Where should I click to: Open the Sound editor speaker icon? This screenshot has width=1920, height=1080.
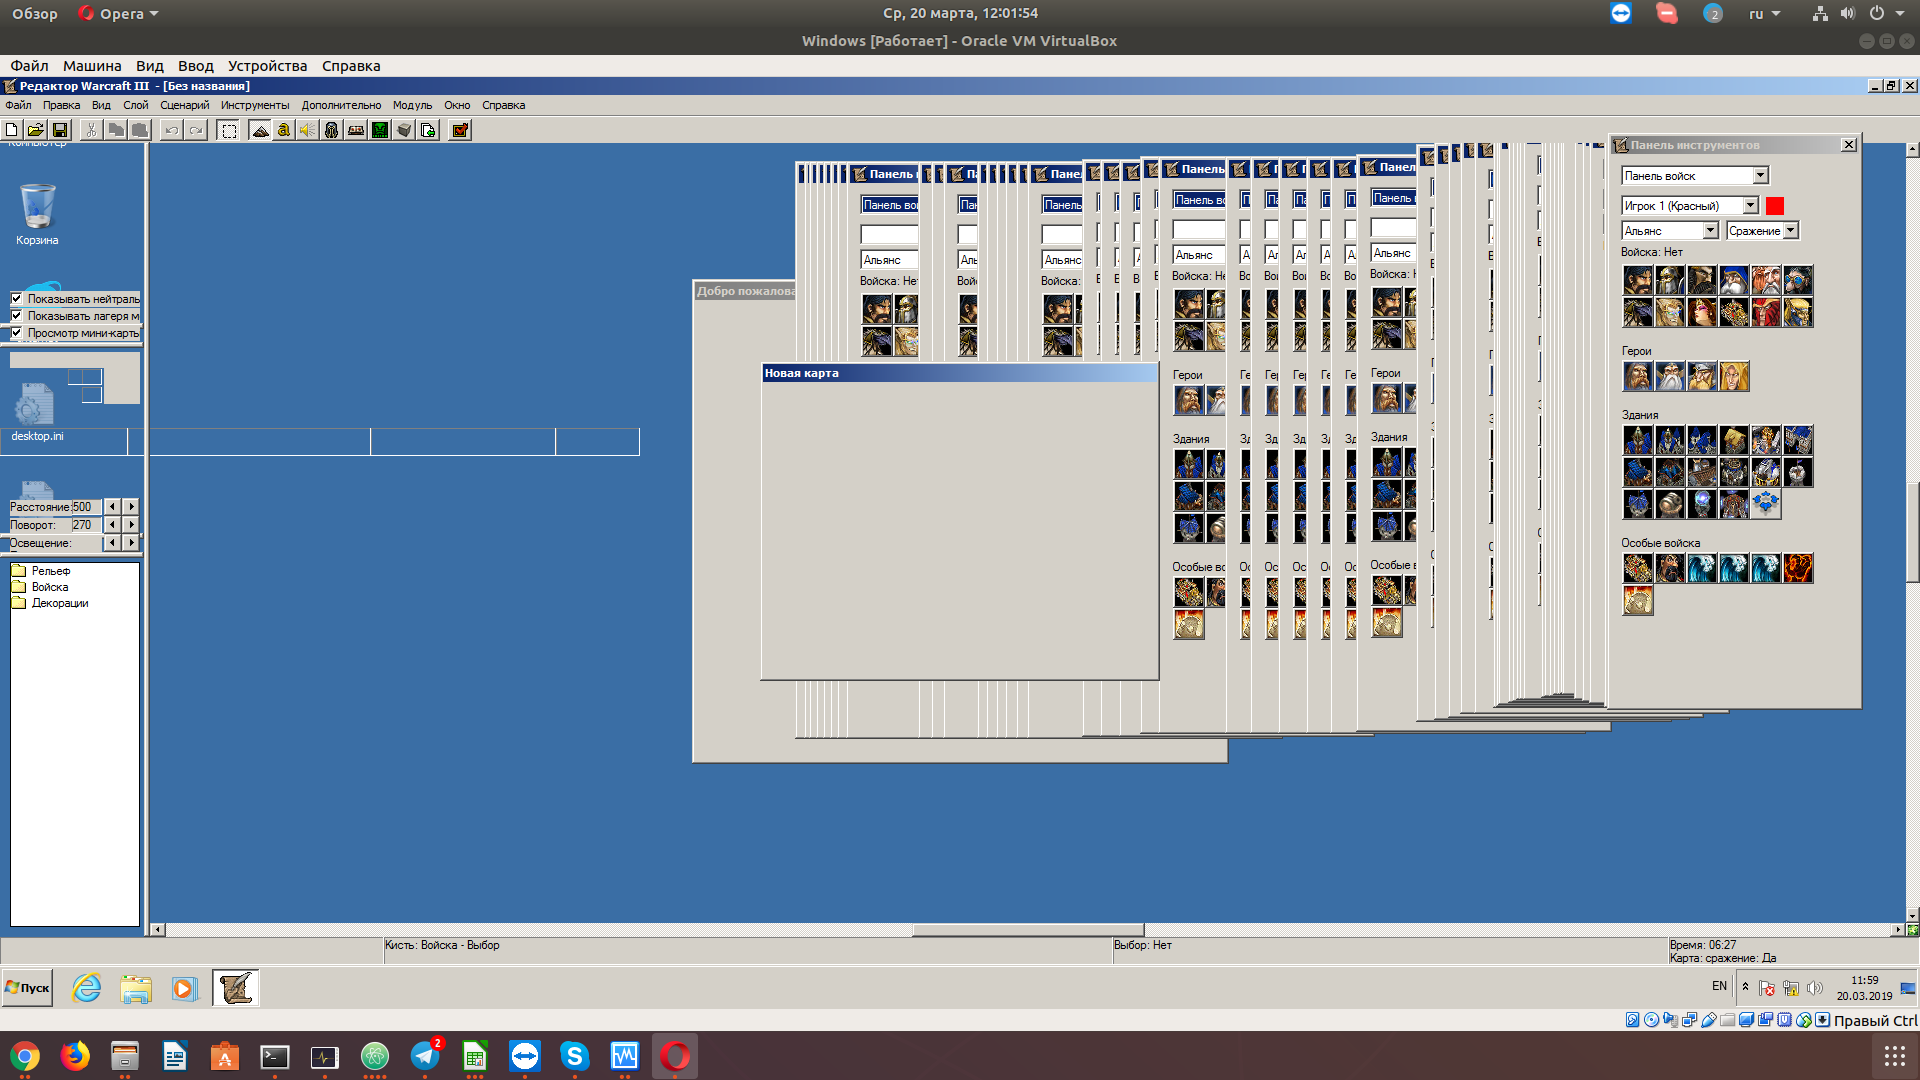tap(308, 130)
